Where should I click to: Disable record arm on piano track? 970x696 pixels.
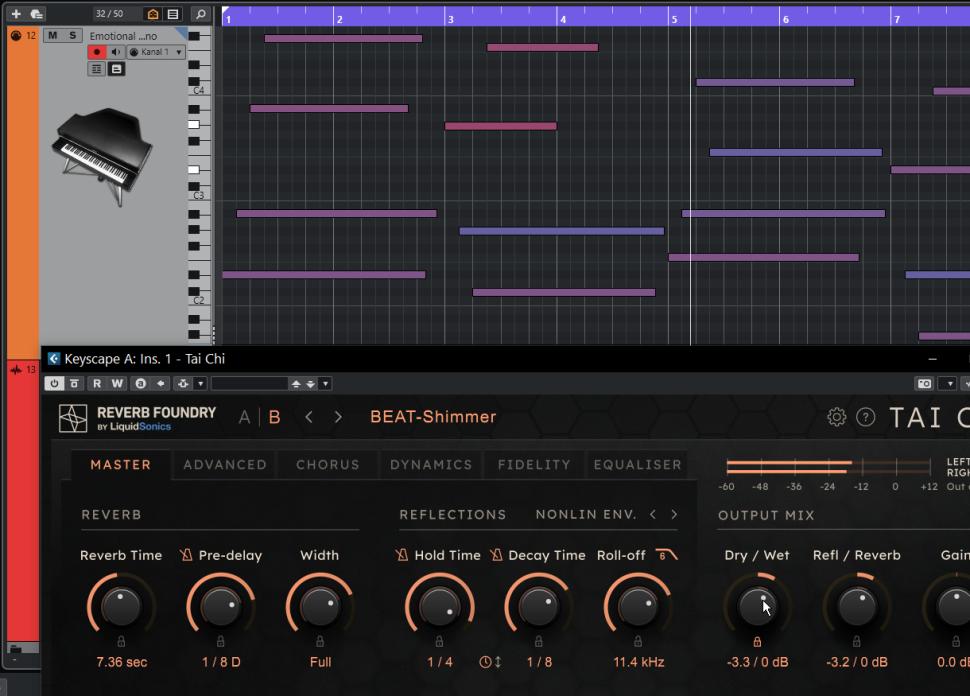point(97,52)
